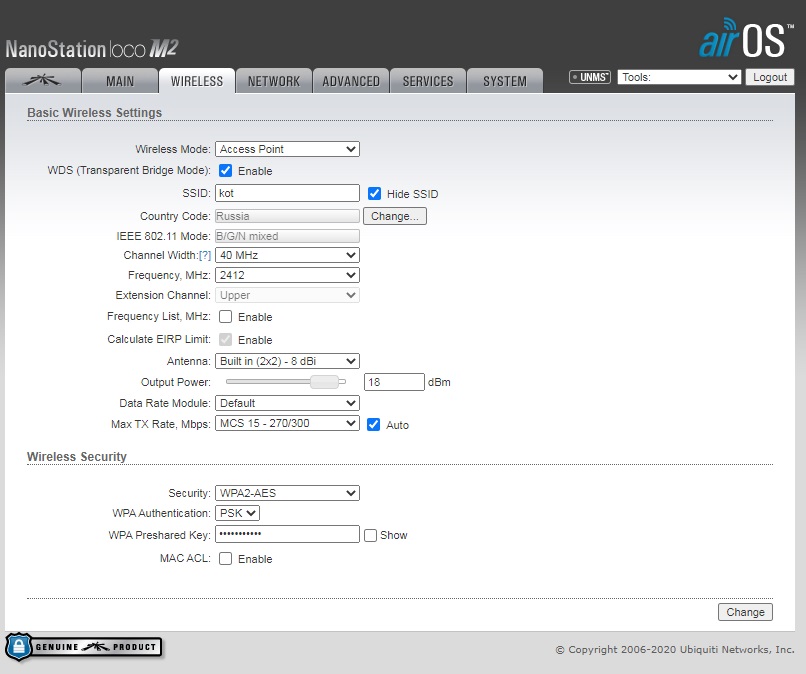This screenshot has width=806, height=674.
Task: Click the Output Power slider handle
Action: point(324,382)
